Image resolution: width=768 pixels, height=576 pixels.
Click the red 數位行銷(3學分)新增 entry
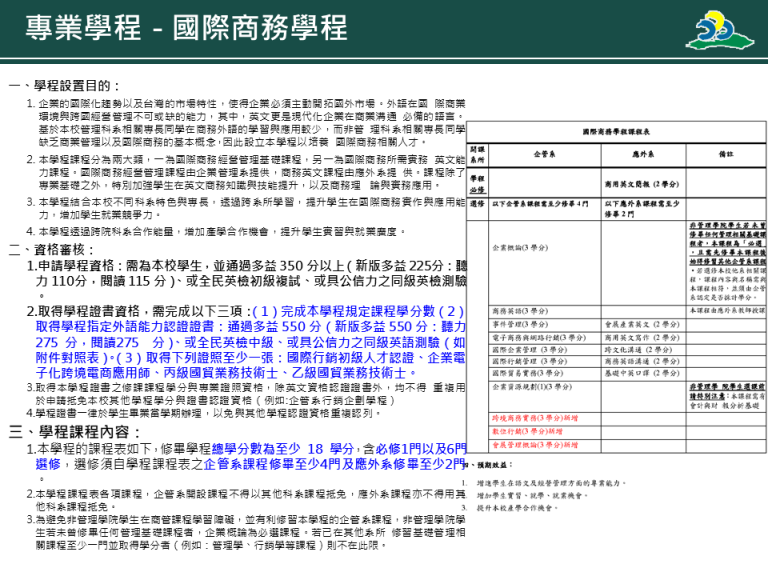click(529, 430)
